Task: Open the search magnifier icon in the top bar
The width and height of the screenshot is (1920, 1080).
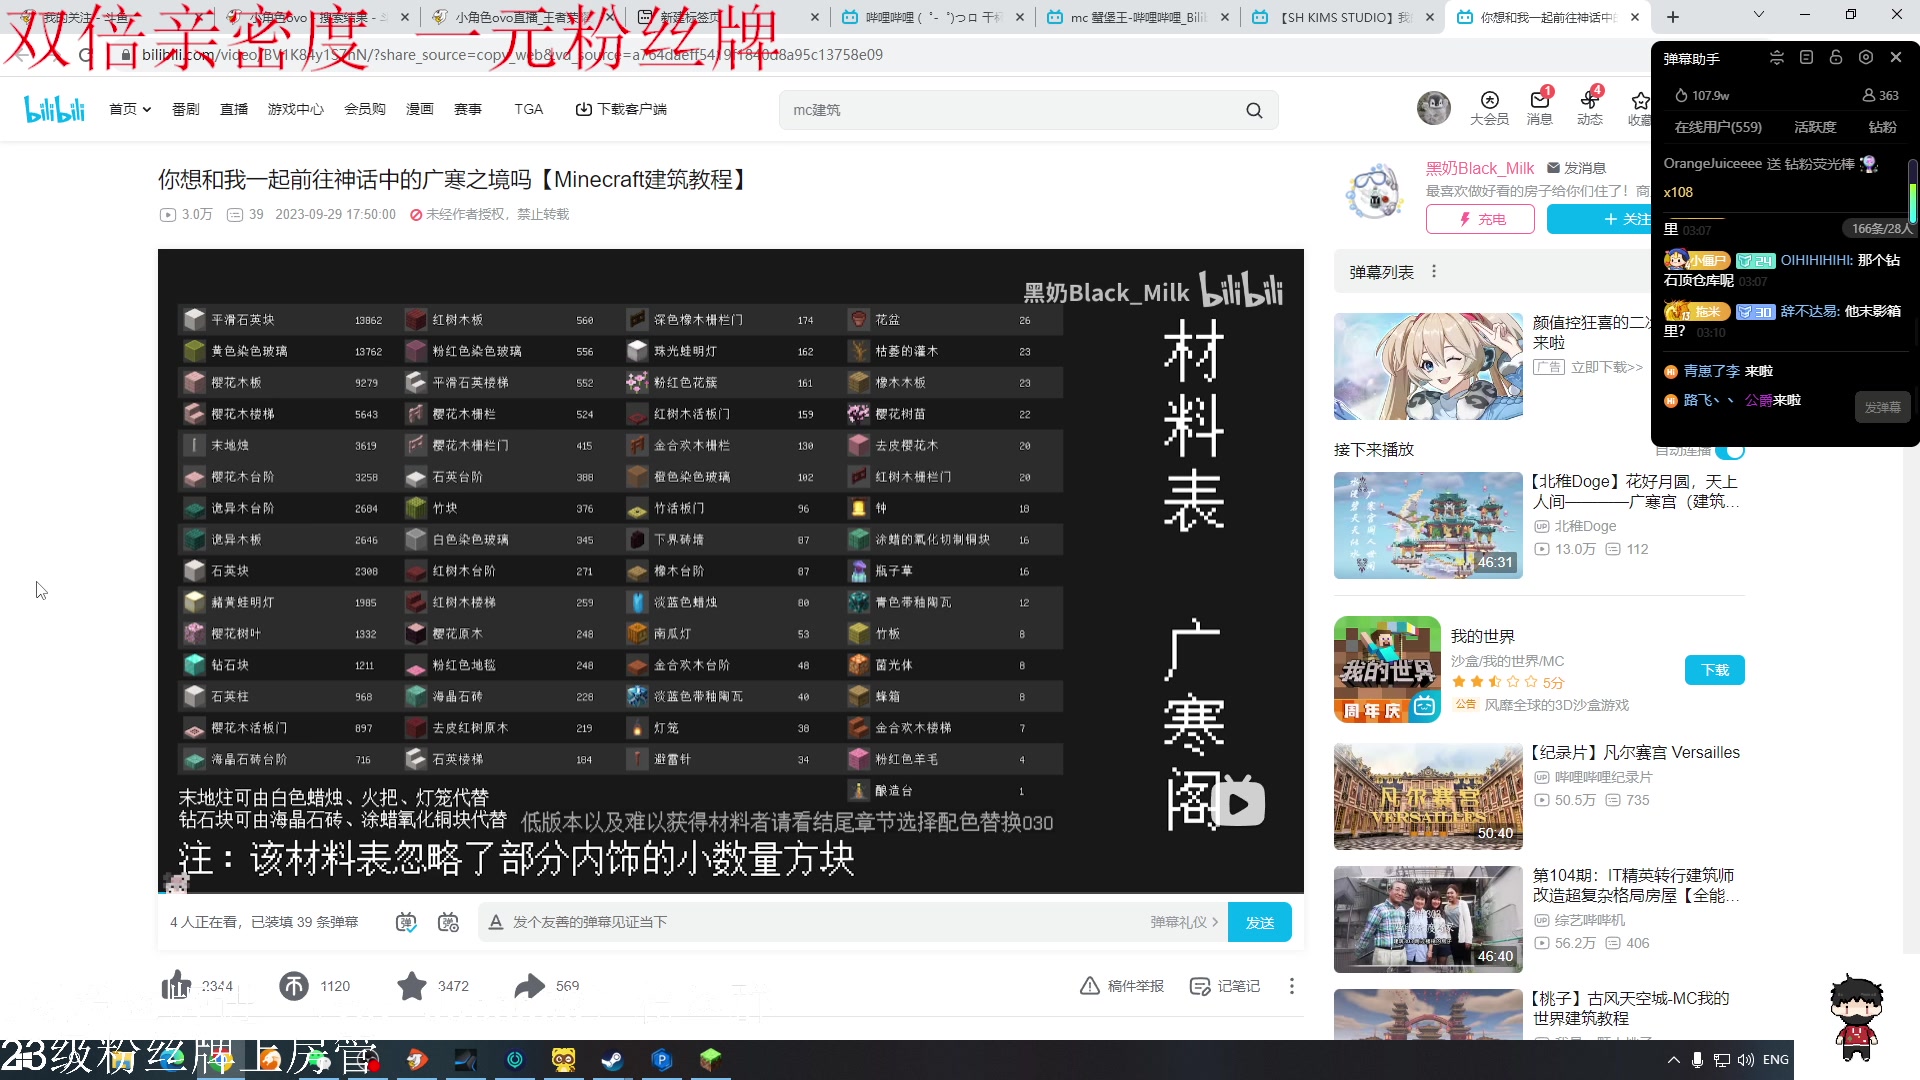Action: [x=1254, y=110]
